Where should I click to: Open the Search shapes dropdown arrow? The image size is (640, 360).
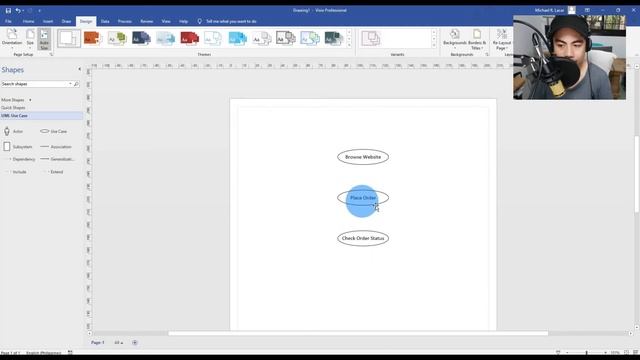tap(70, 84)
